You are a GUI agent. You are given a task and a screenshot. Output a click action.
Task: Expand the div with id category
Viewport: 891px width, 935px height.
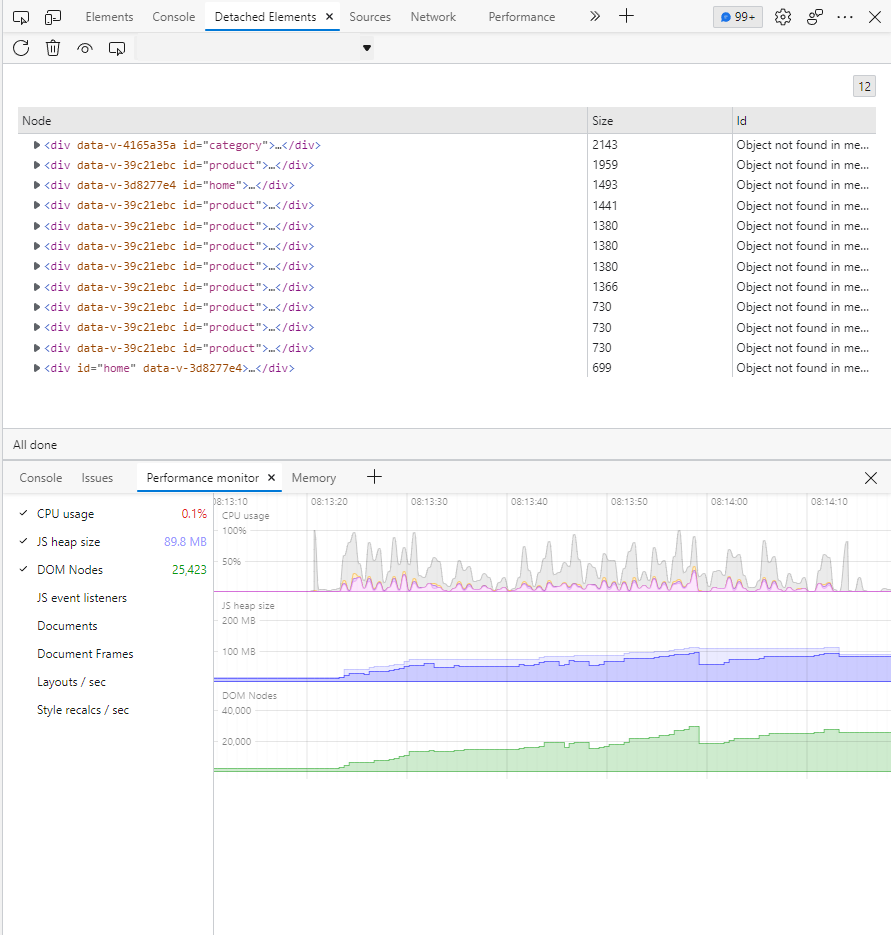coord(36,144)
